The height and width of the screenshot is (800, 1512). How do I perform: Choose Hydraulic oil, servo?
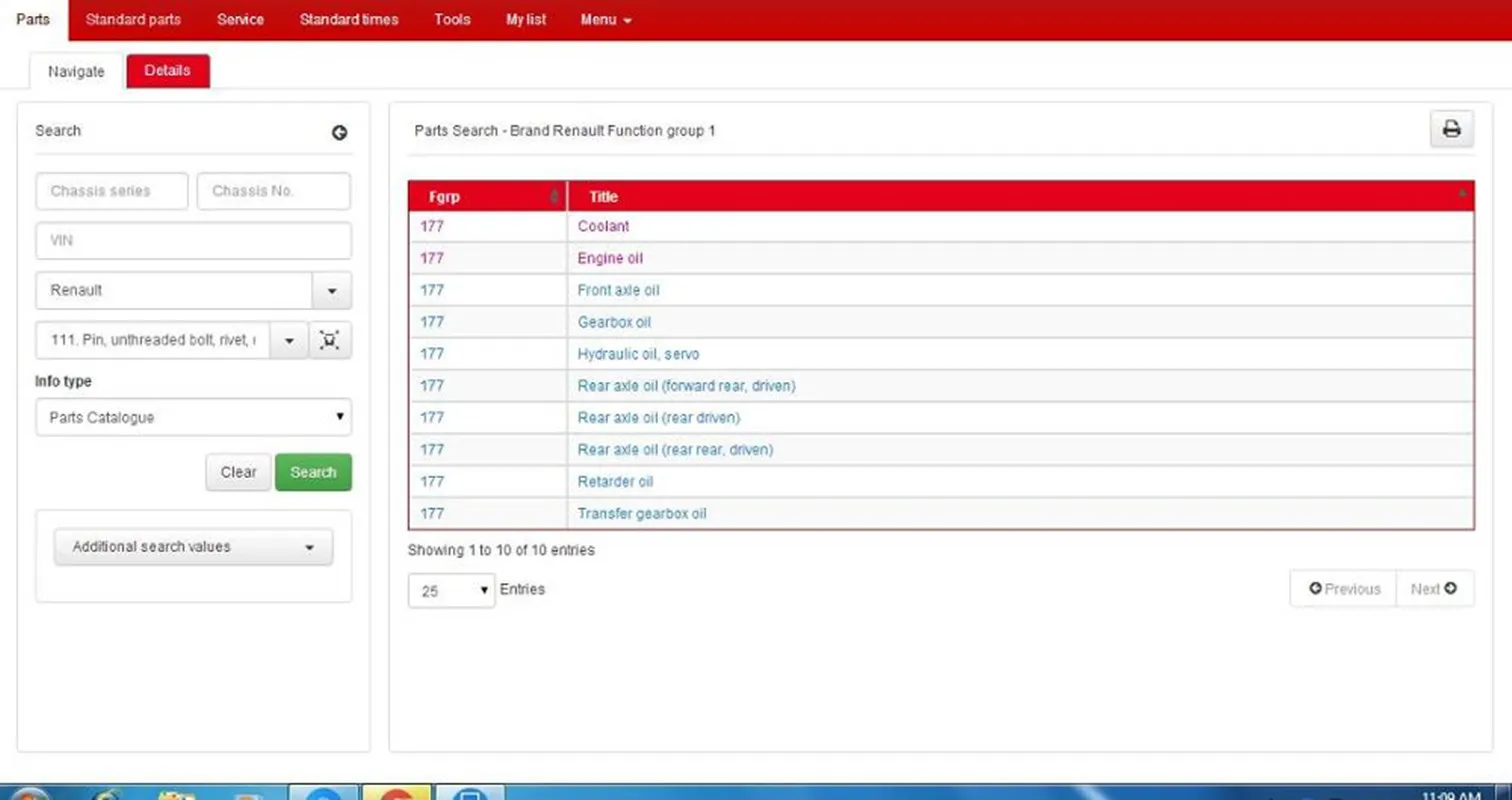coord(639,354)
